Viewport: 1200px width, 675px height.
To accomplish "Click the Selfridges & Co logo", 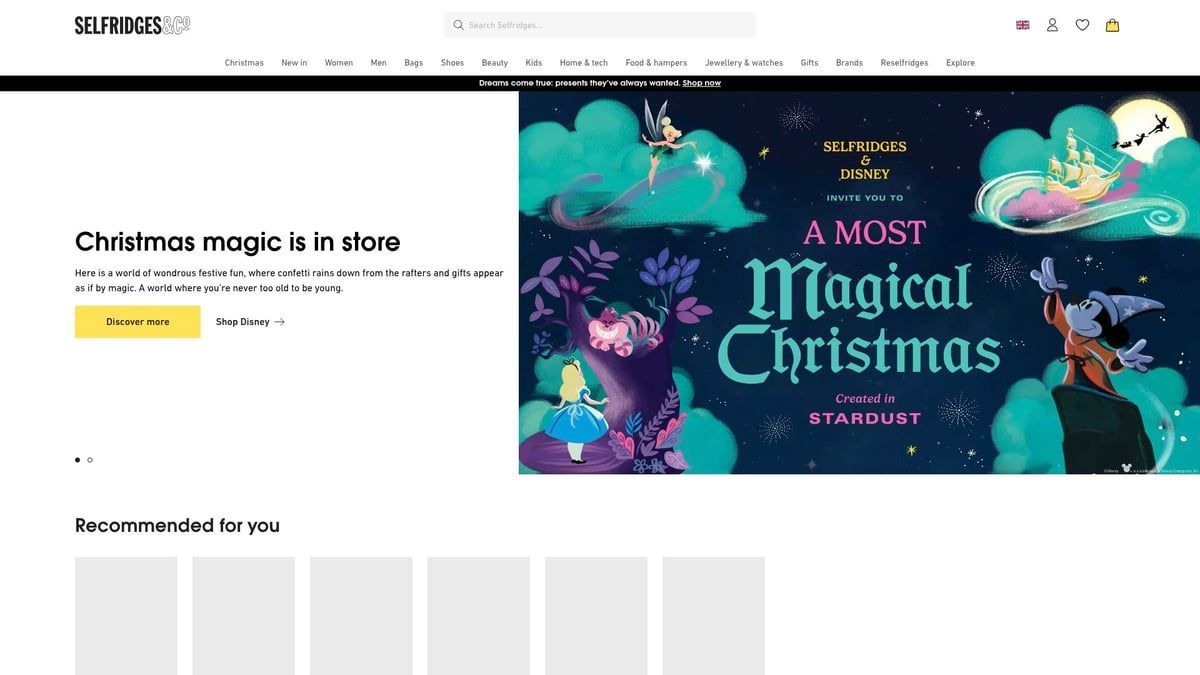I will pyautogui.click(x=132, y=22).
